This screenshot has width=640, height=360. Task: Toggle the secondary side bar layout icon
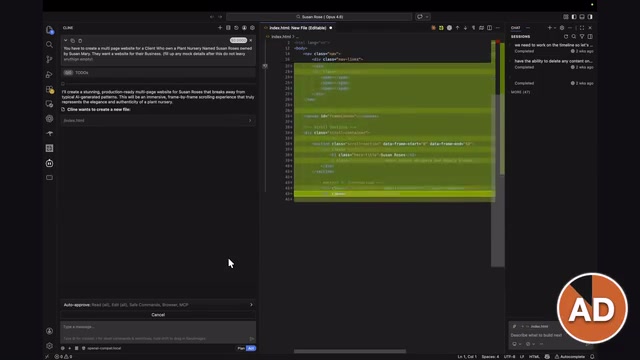point(590,17)
